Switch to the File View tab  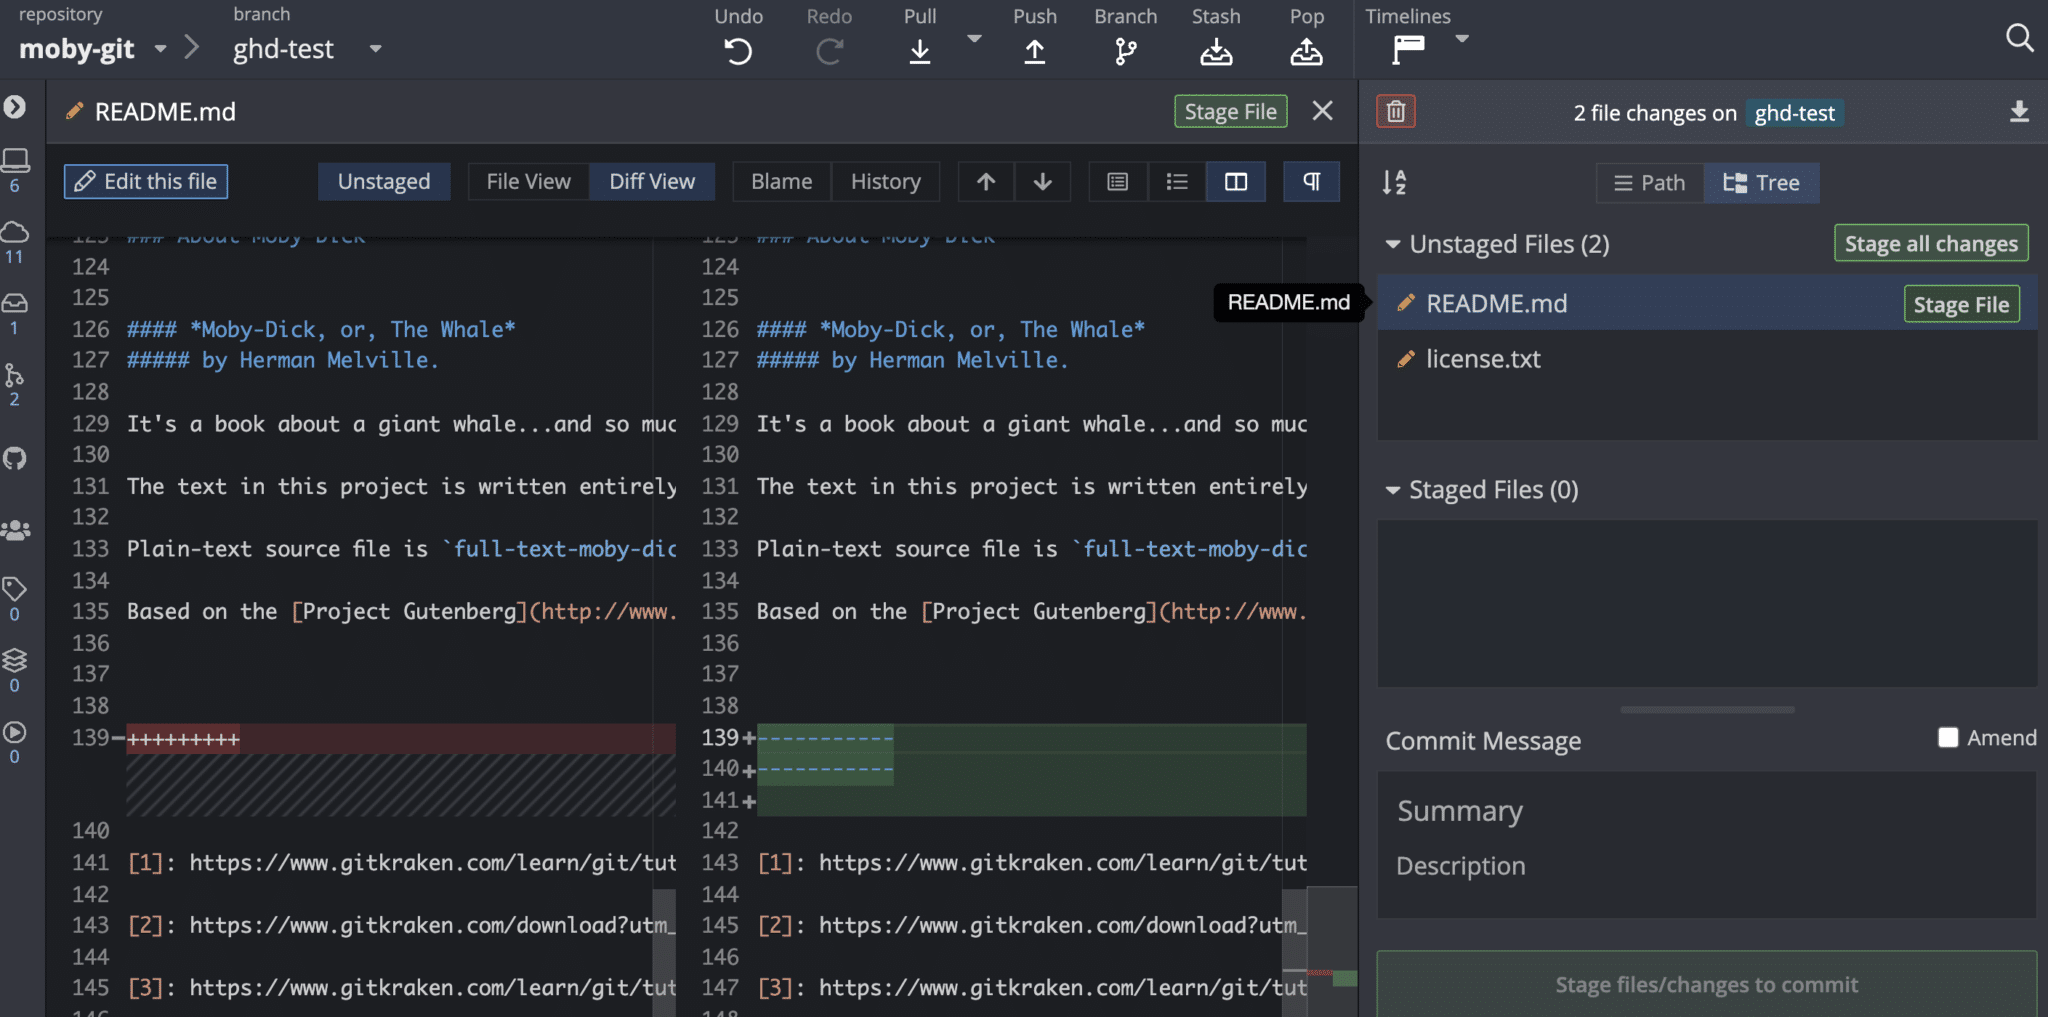click(x=527, y=181)
